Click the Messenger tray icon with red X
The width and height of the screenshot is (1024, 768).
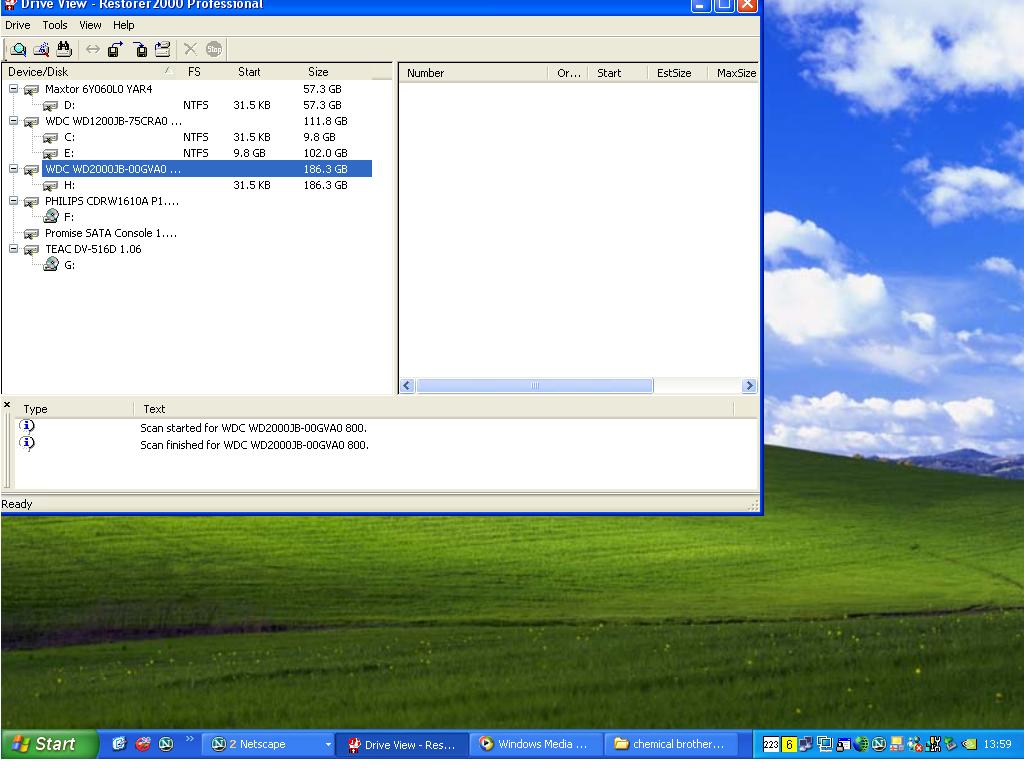(x=915, y=744)
